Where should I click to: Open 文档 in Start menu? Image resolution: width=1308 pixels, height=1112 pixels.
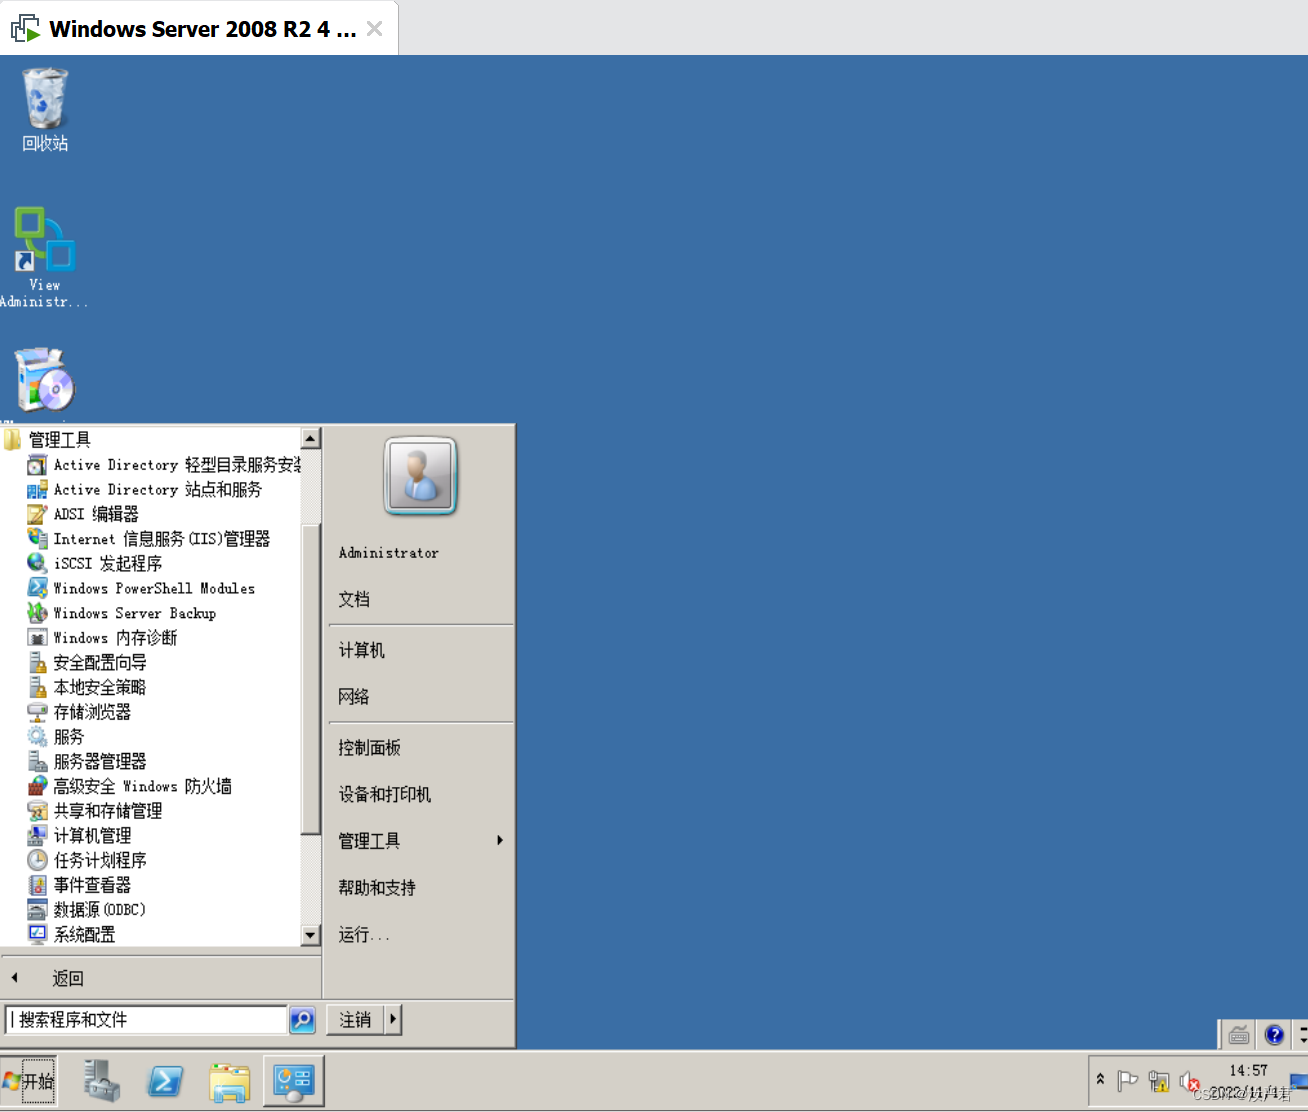(354, 600)
